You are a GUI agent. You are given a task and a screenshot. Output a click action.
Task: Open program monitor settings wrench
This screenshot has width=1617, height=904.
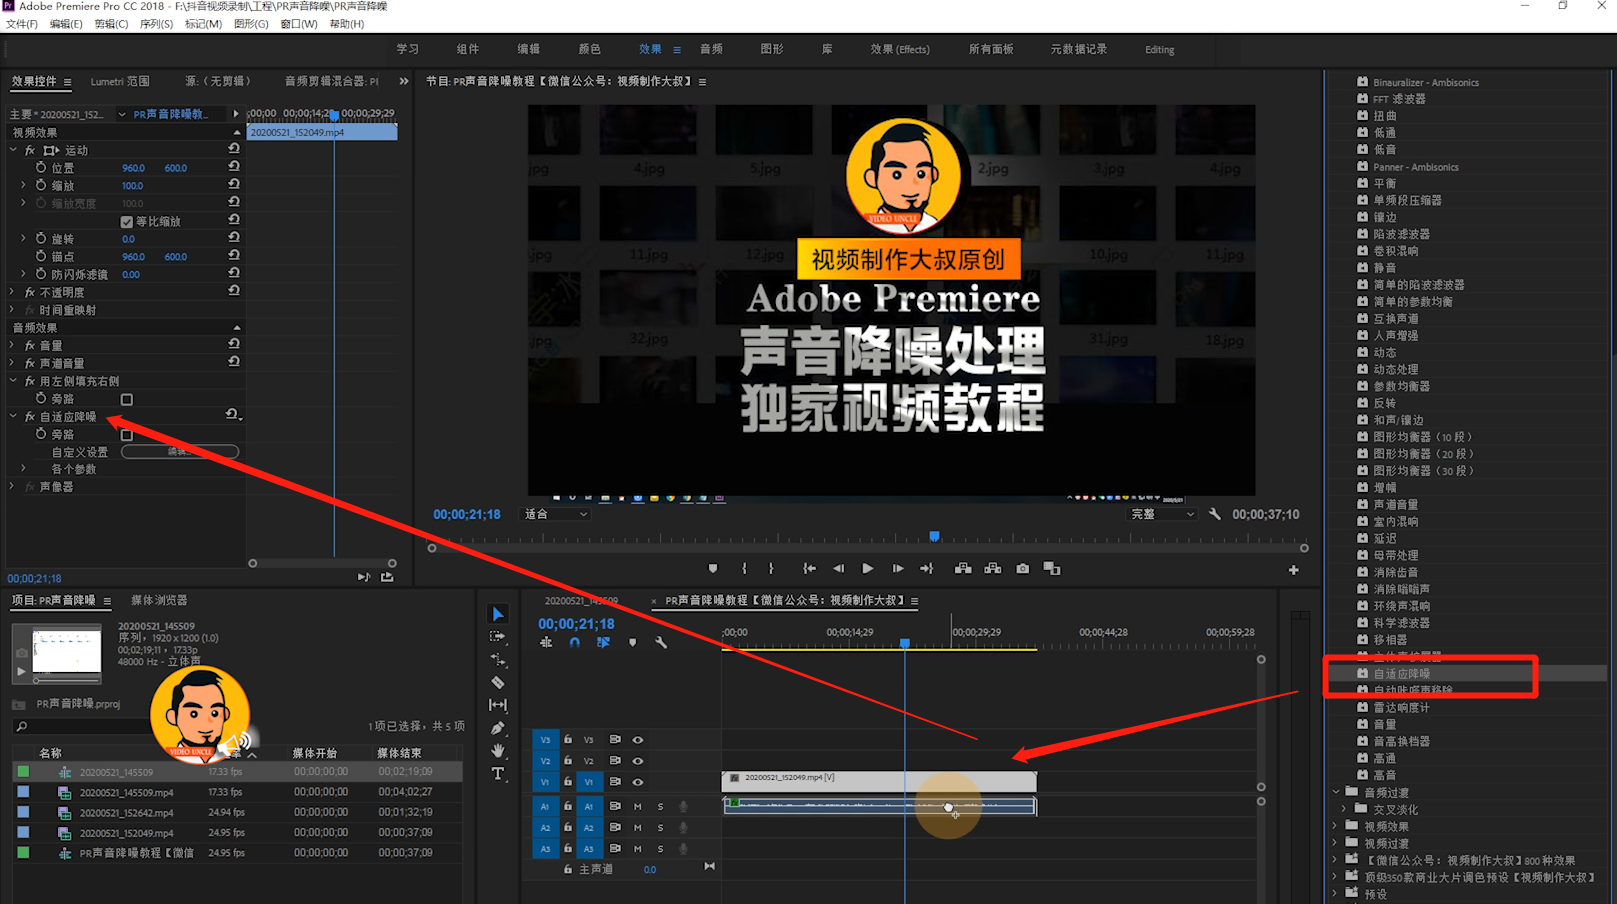[x=1214, y=514]
